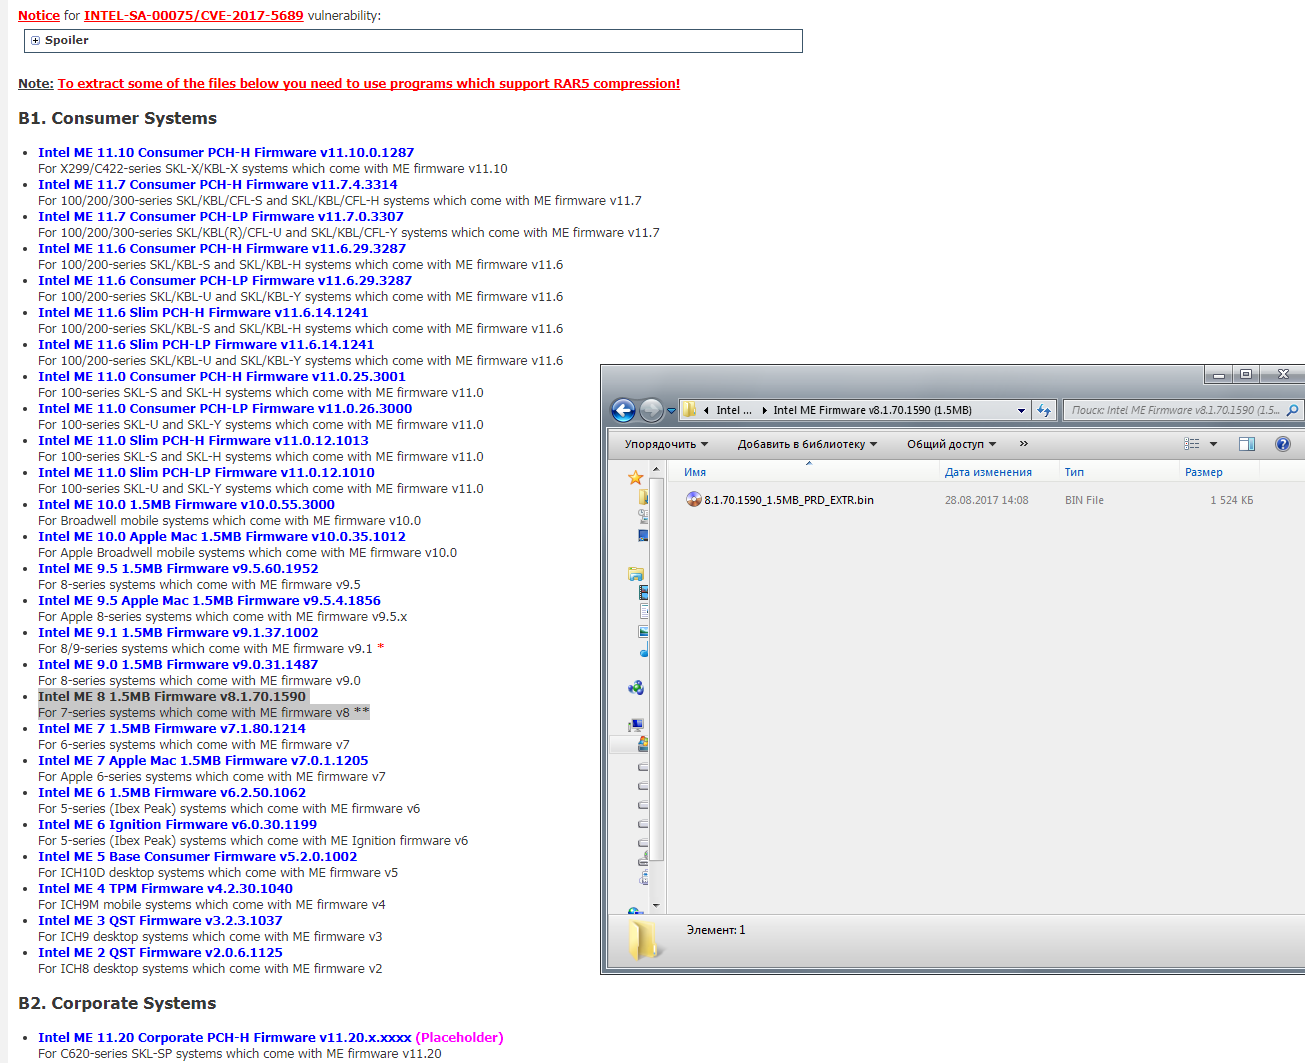Viewport: 1305px width, 1063px height.
Task: Select the Homegroup icon in navigation pane
Action: click(x=636, y=688)
